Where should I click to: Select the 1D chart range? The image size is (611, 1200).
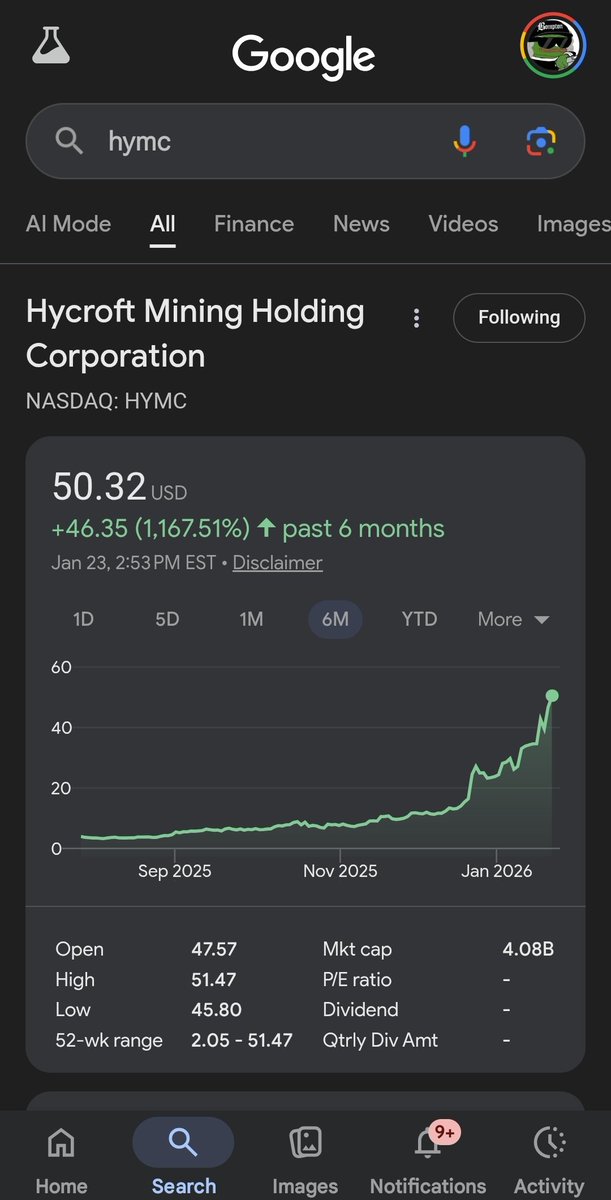click(83, 619)
